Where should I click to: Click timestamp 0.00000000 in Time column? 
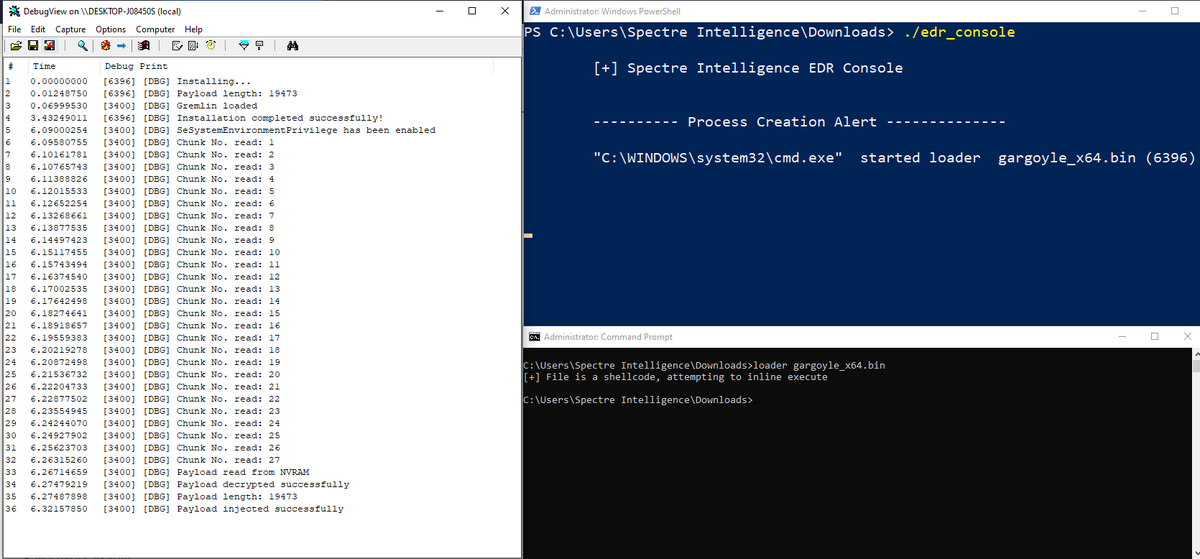(59, 81)
